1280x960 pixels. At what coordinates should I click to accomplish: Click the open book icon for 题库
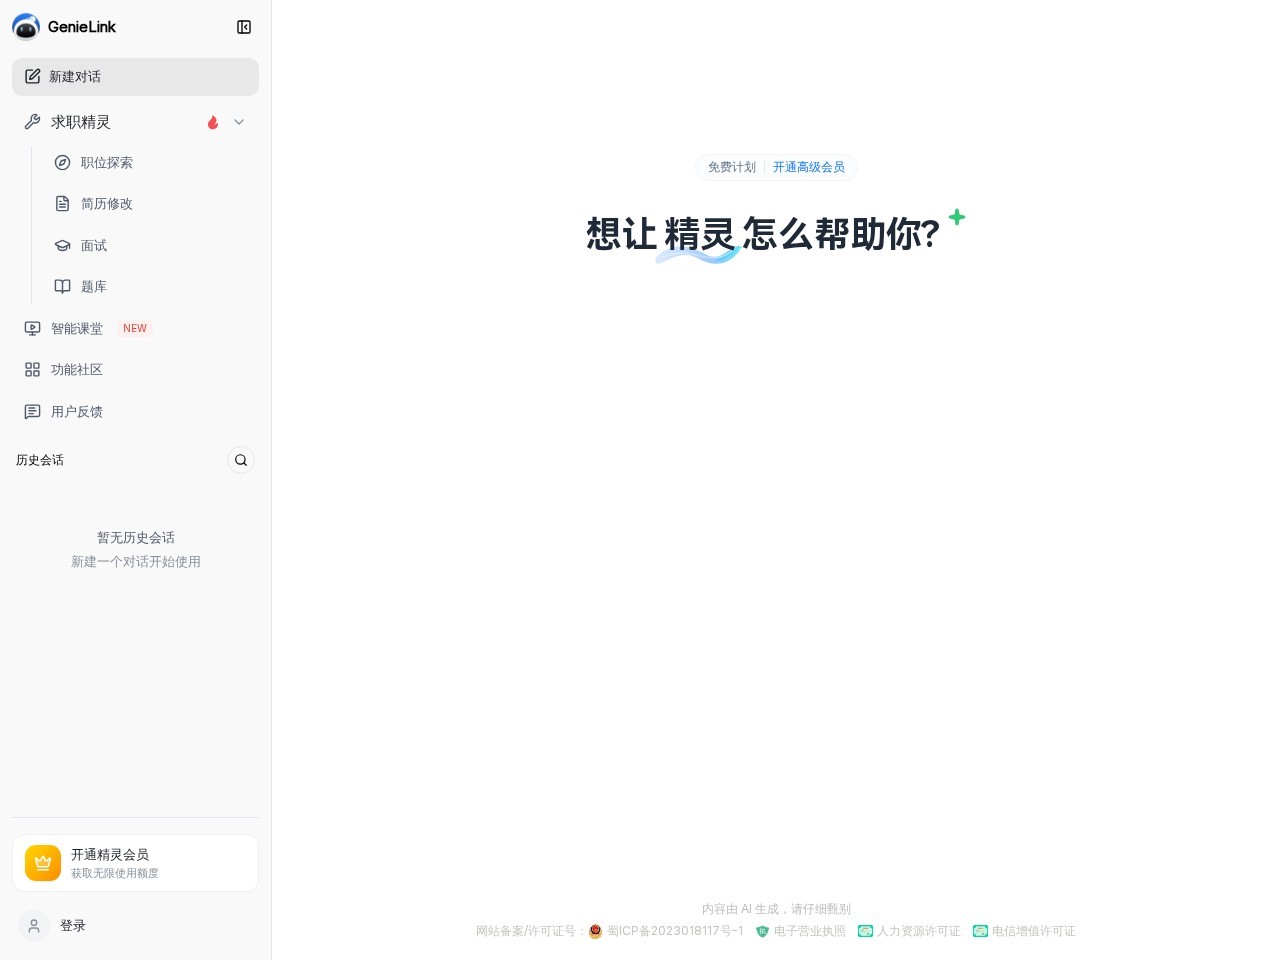click(62, 287)
